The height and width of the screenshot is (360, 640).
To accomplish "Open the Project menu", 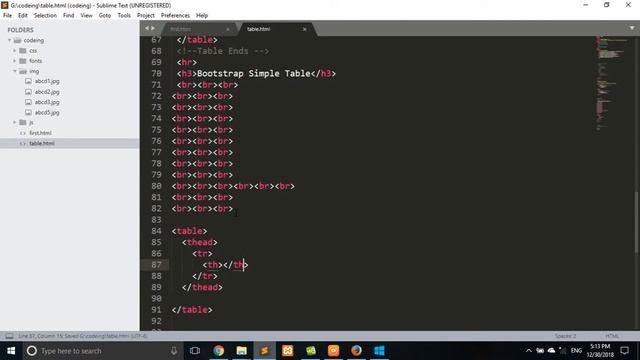I will click(x=146, y=16).
